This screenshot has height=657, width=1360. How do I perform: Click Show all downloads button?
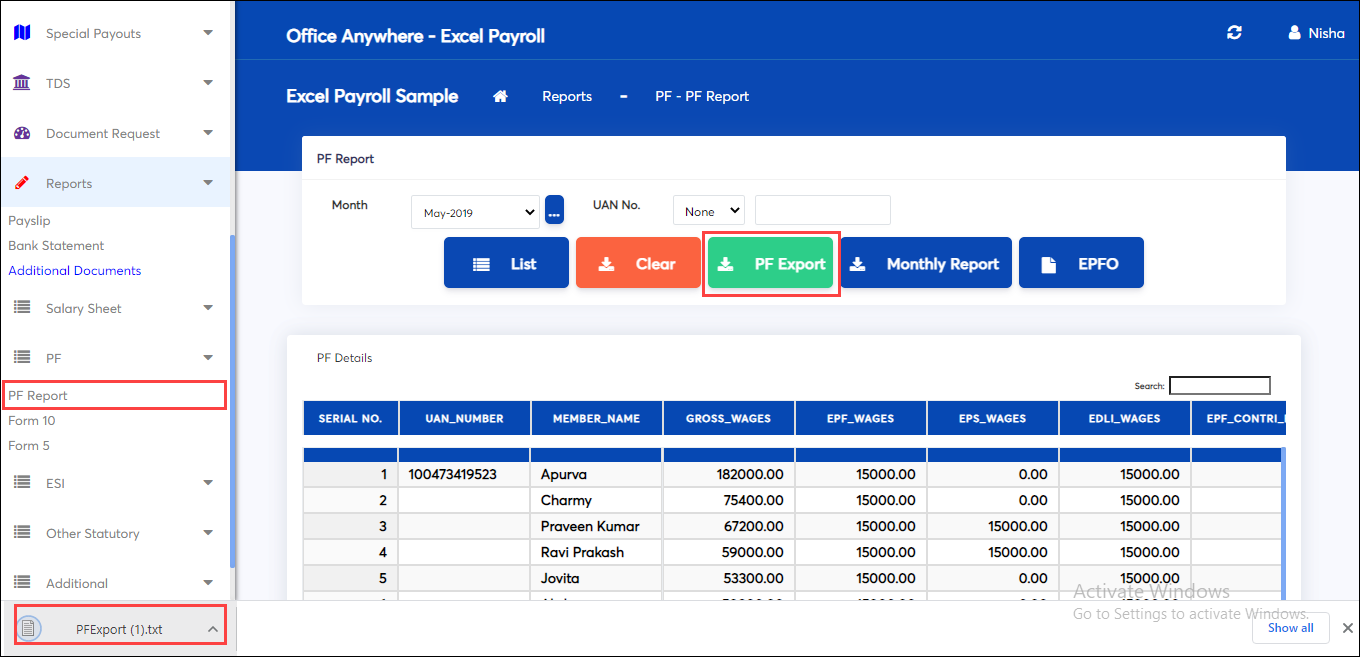(1290, 628)
